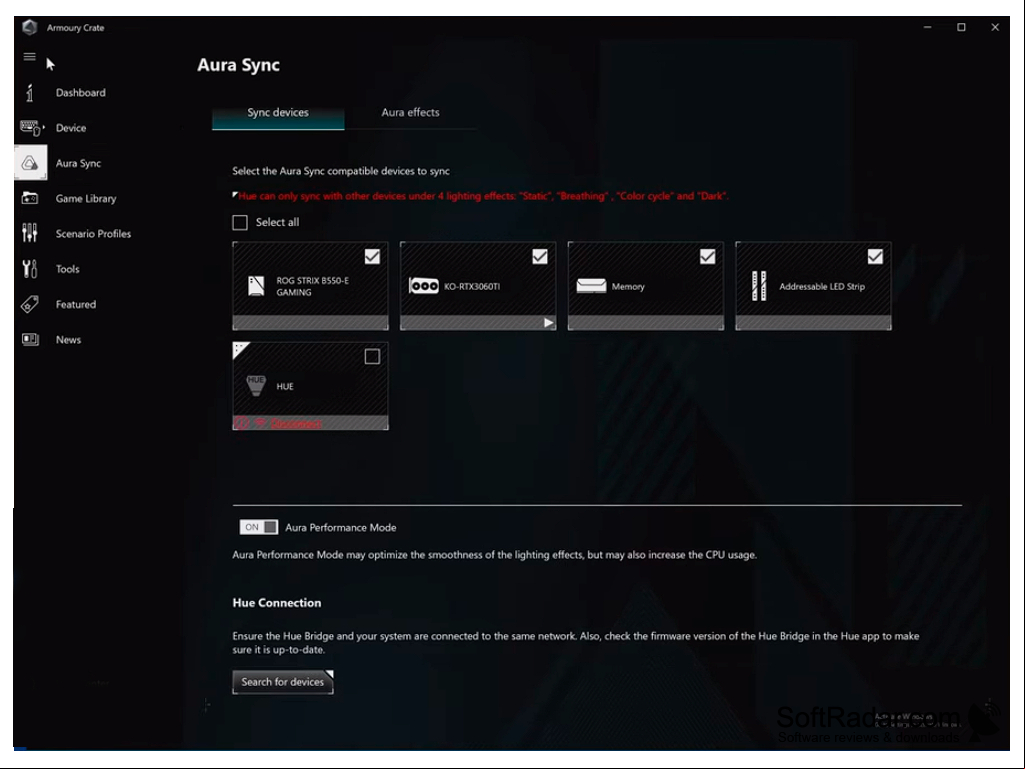The height and width of the screenshot is (769, 1025).
Task: Click the Hue Connection heading
Action: click(277, 602)
